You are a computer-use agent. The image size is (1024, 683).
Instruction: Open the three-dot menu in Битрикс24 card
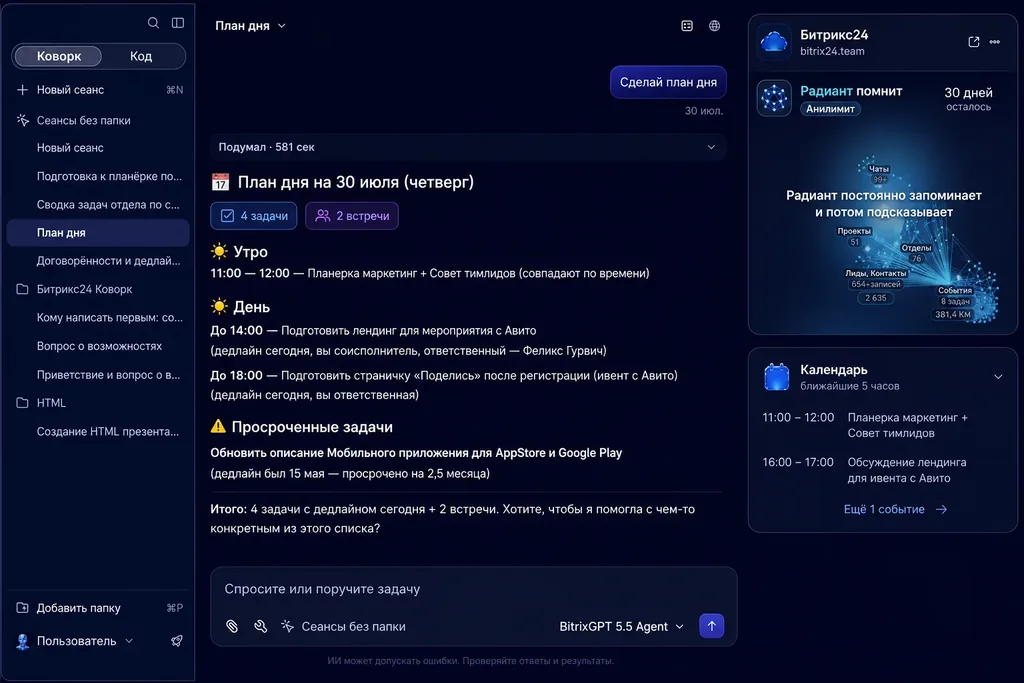pos(995,42)
